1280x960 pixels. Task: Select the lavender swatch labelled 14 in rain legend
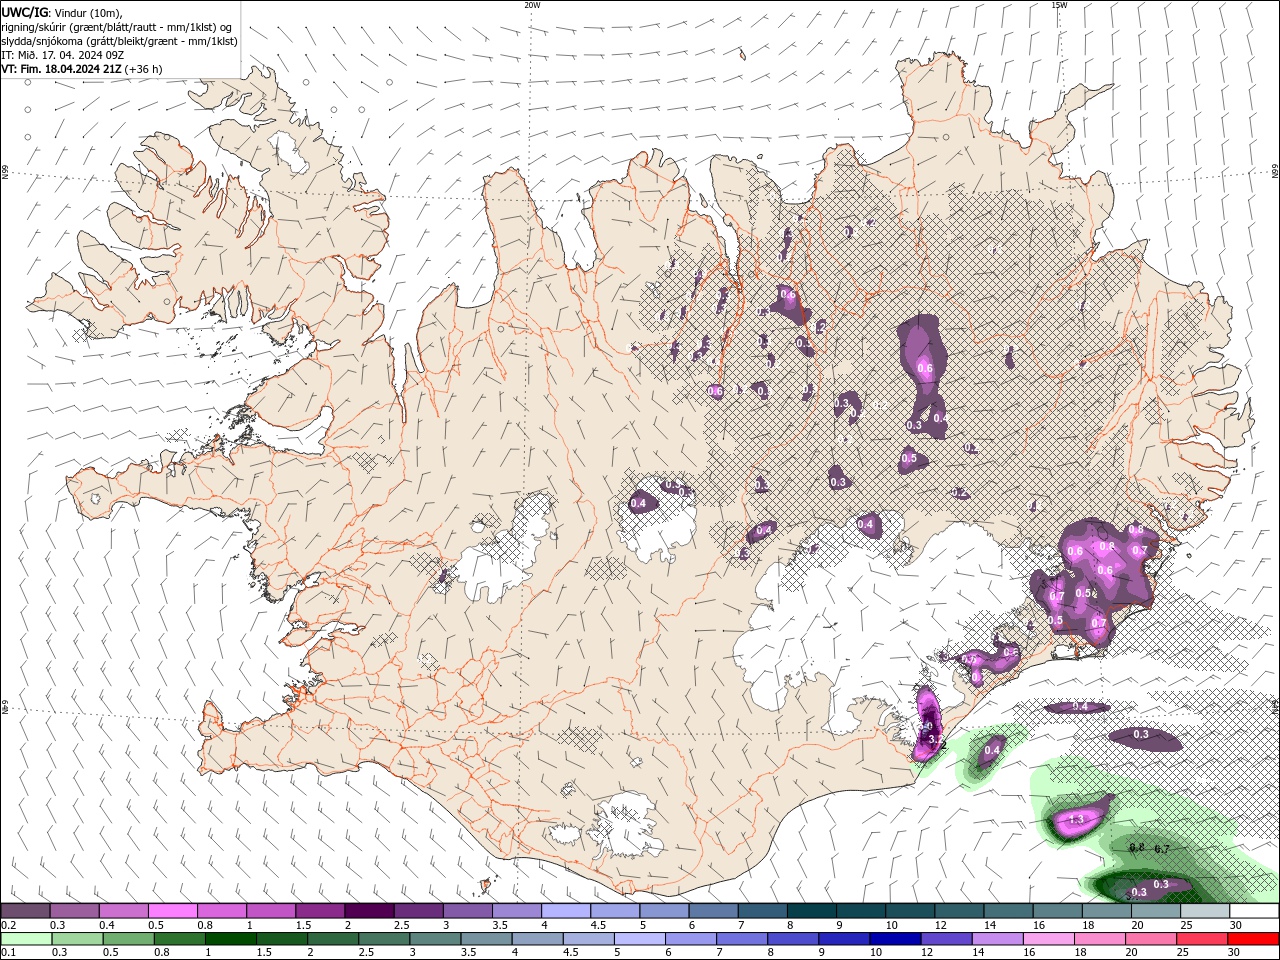coord(998,939)
